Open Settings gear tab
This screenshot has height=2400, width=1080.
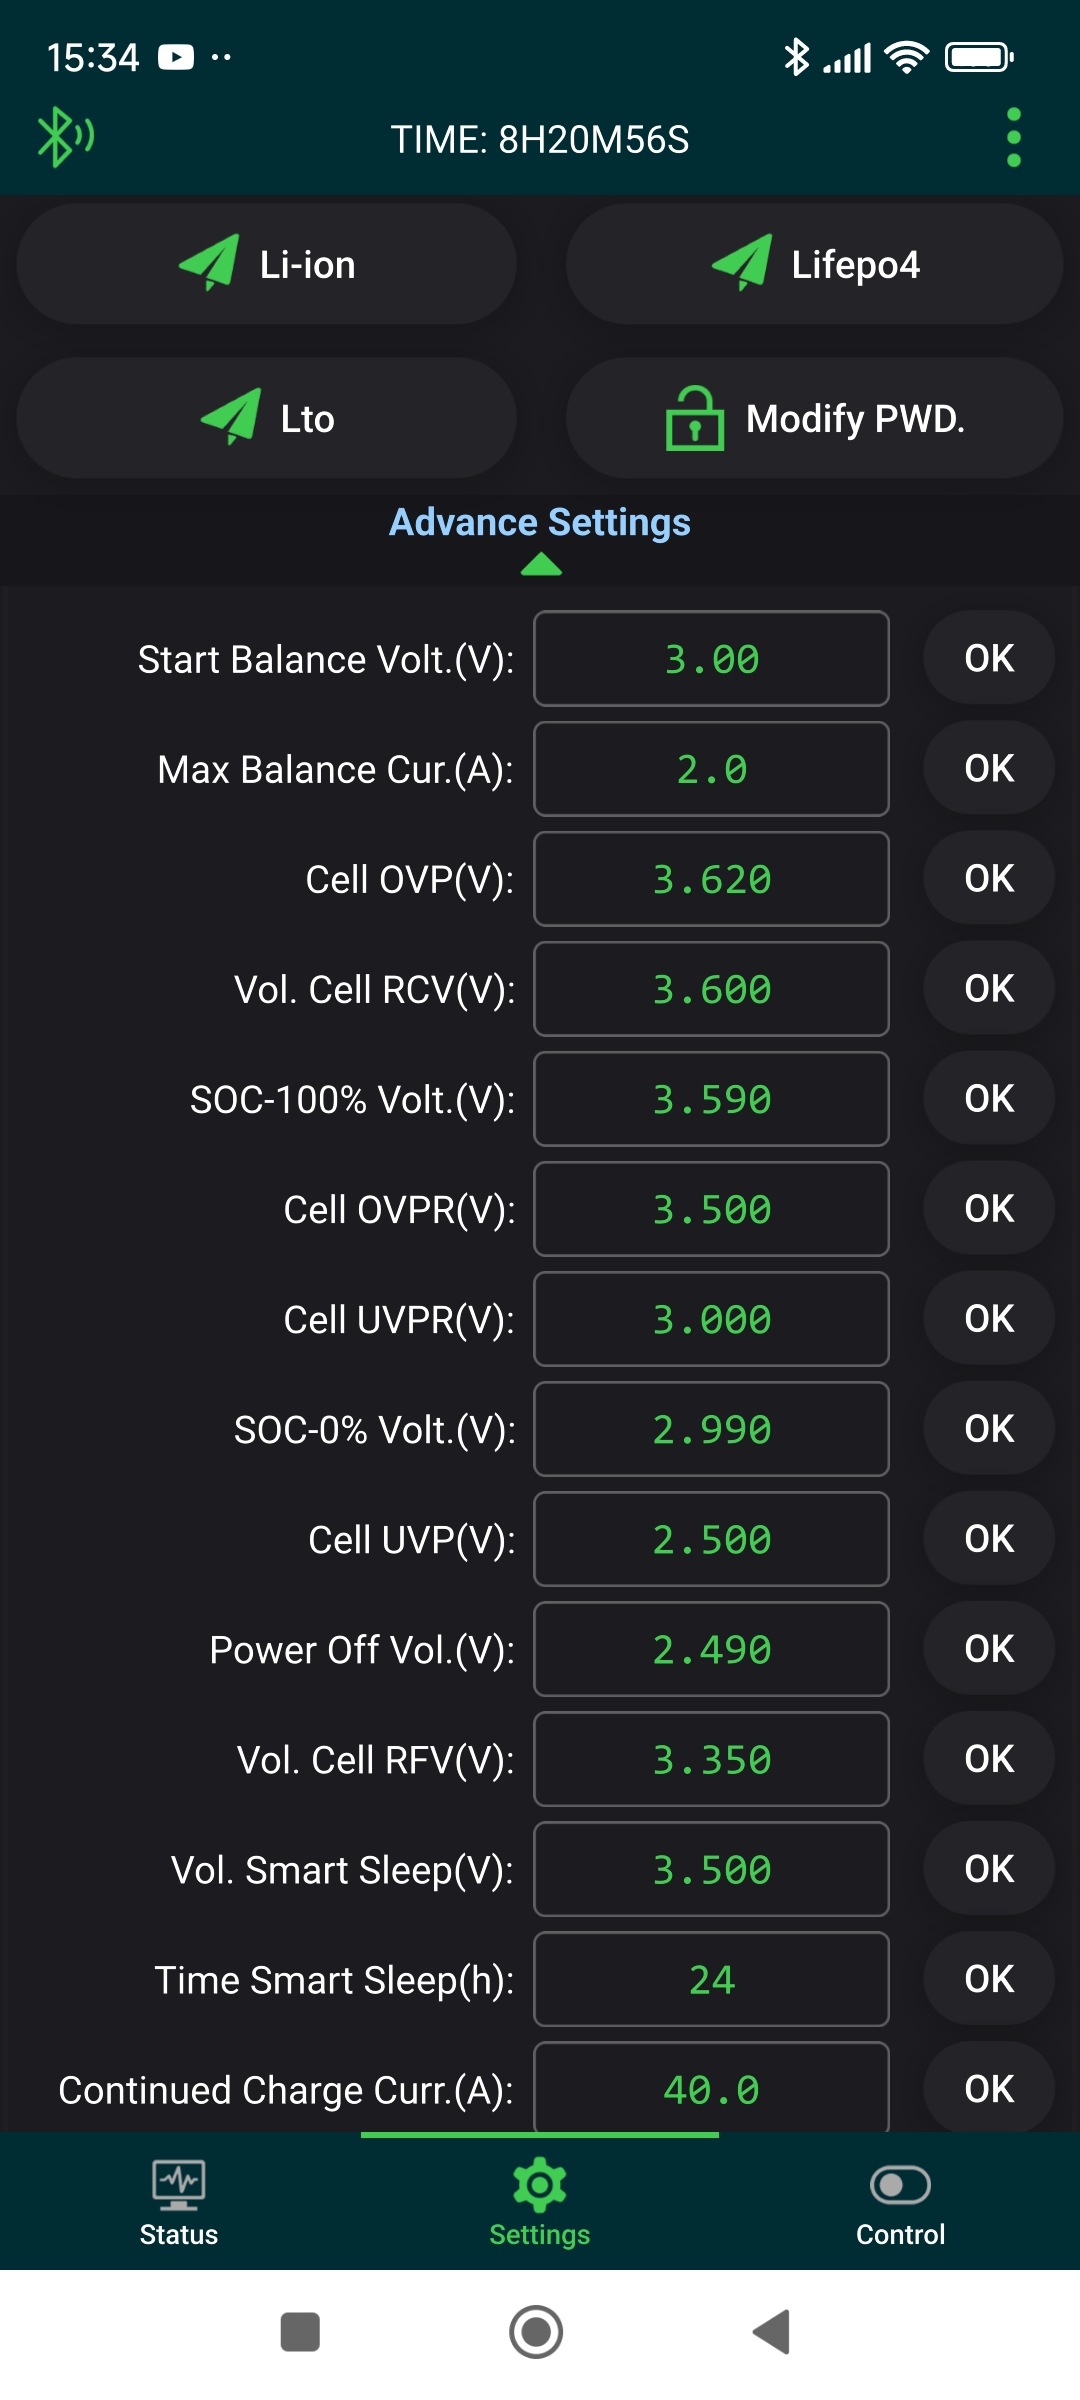[539, 2202]
